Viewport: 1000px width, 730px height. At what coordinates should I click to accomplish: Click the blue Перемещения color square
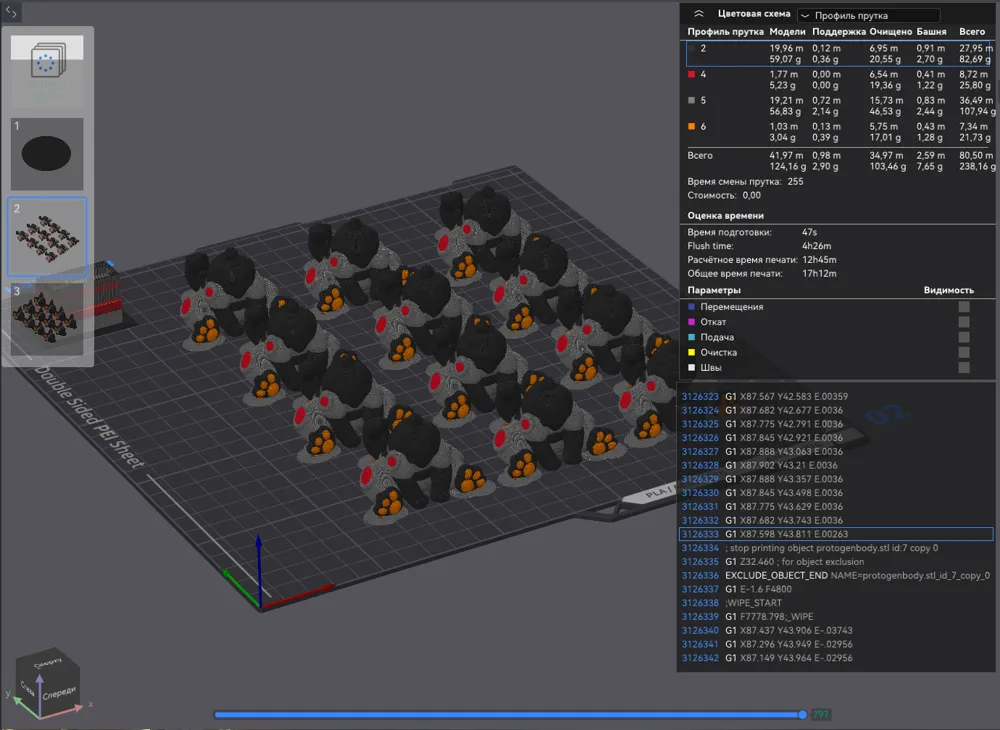(691, 307)
